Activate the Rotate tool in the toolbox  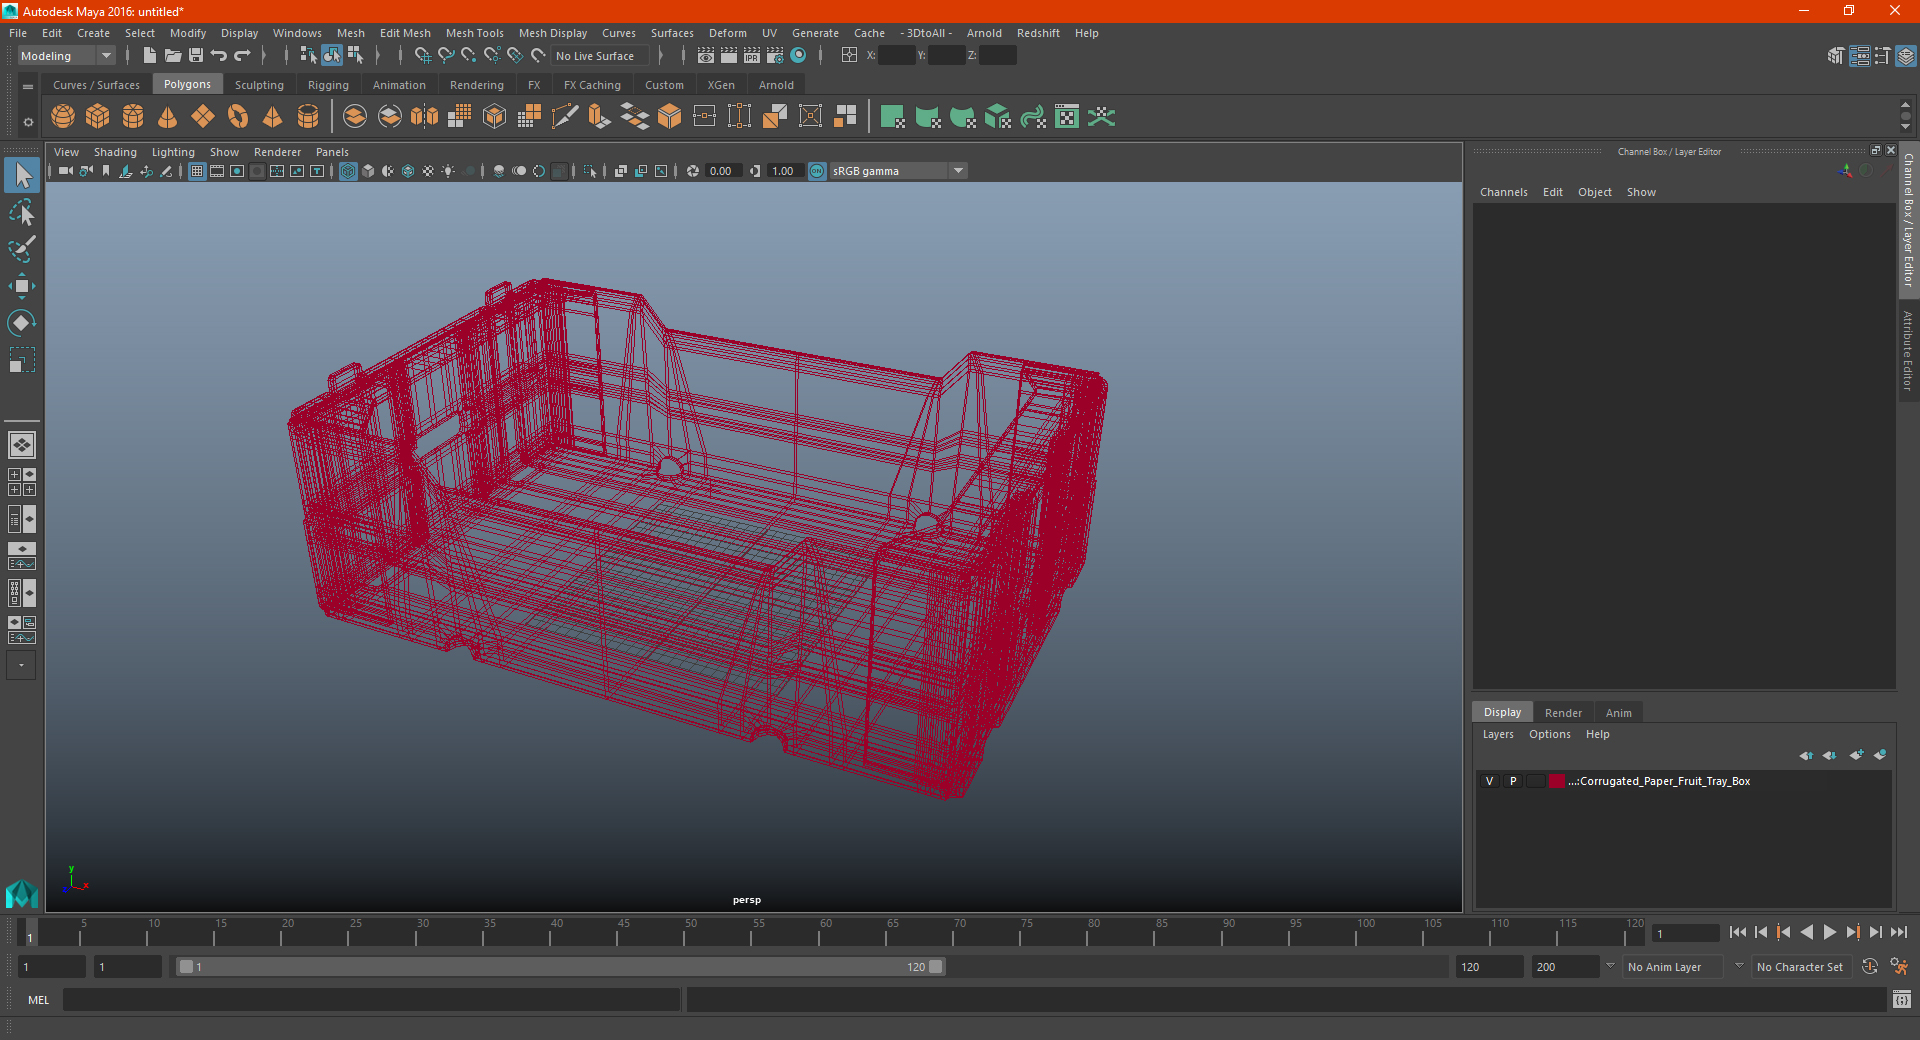pos(22,323)
